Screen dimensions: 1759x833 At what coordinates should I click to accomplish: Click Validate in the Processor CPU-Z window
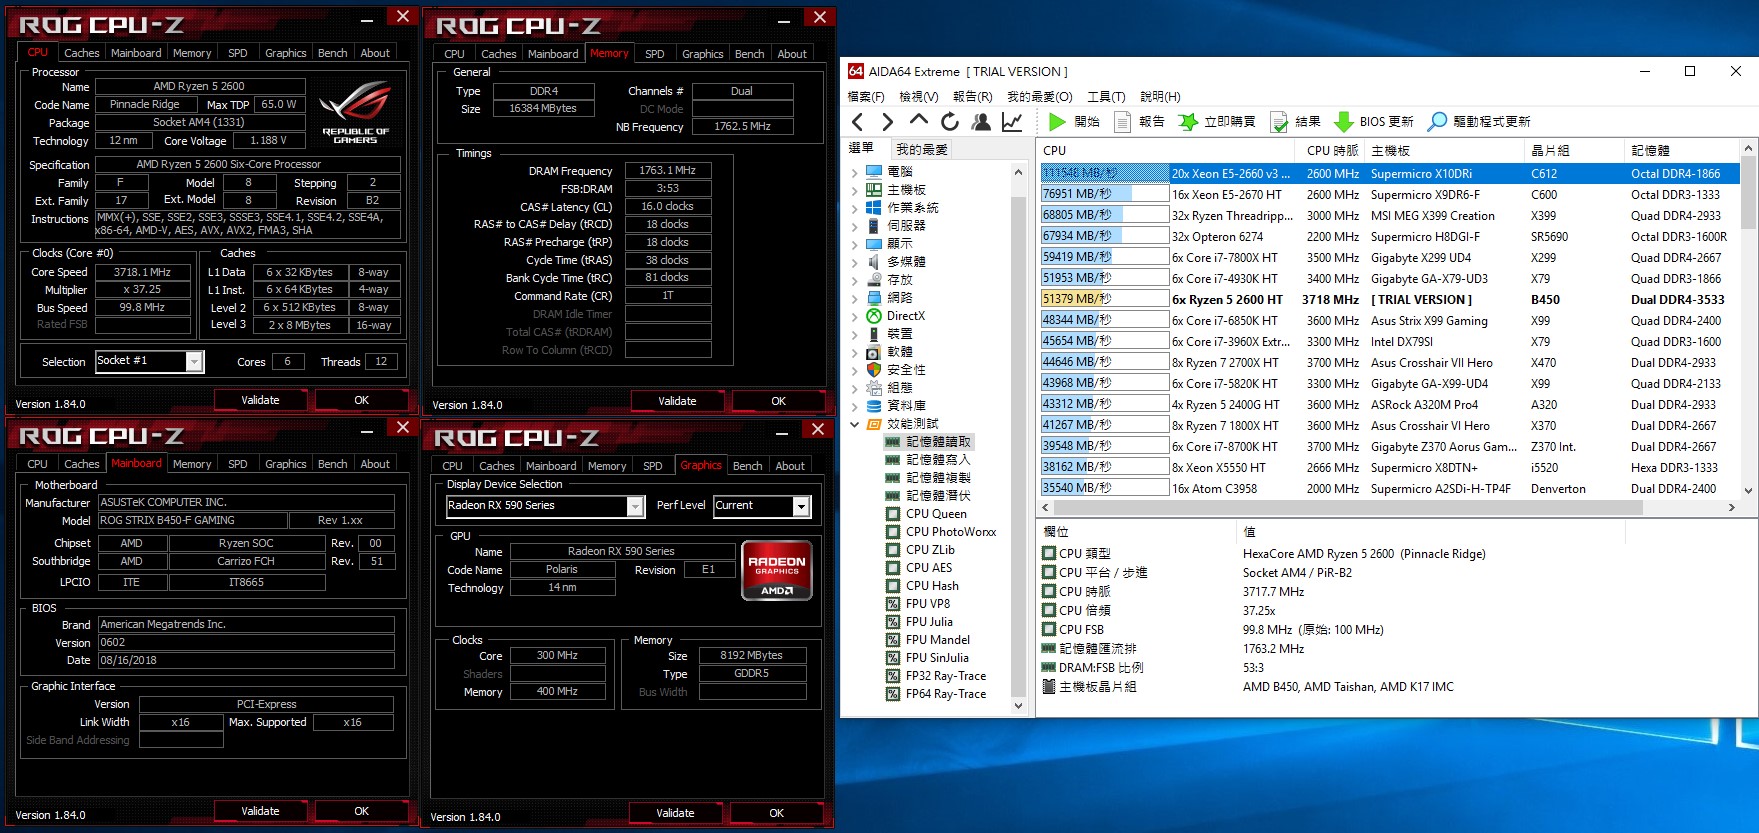pyautogui.click(x=260, y=400)
